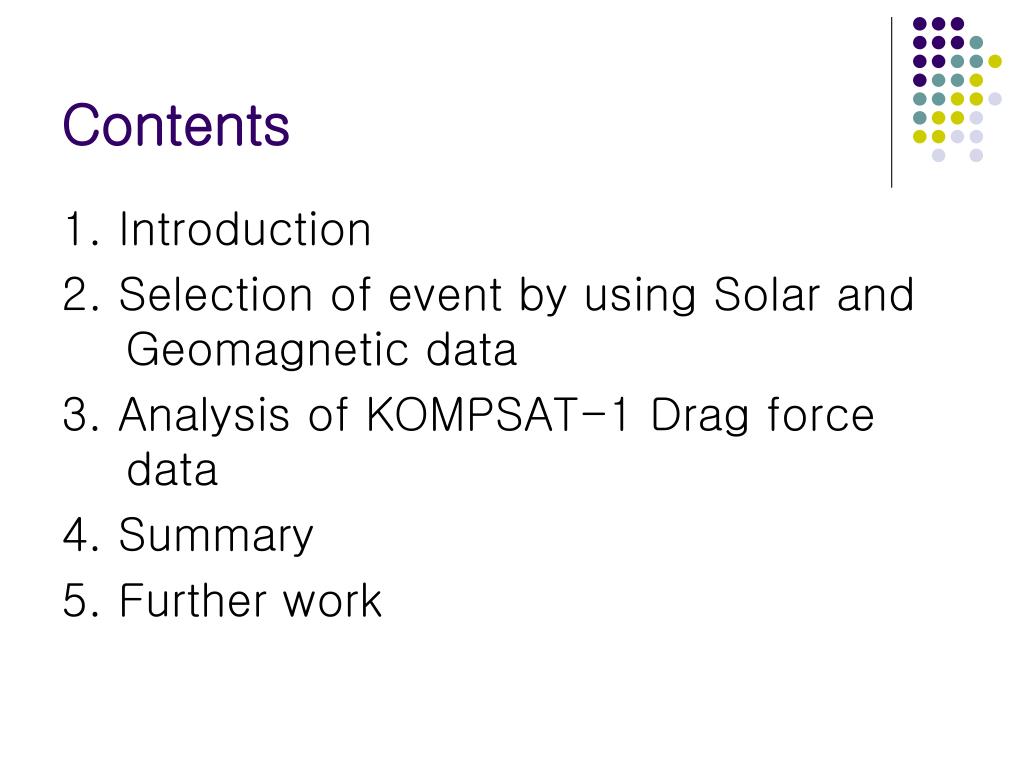Click the dotted decoration graphic
This screenshot has width=1024, height=768.
[957, 89]
